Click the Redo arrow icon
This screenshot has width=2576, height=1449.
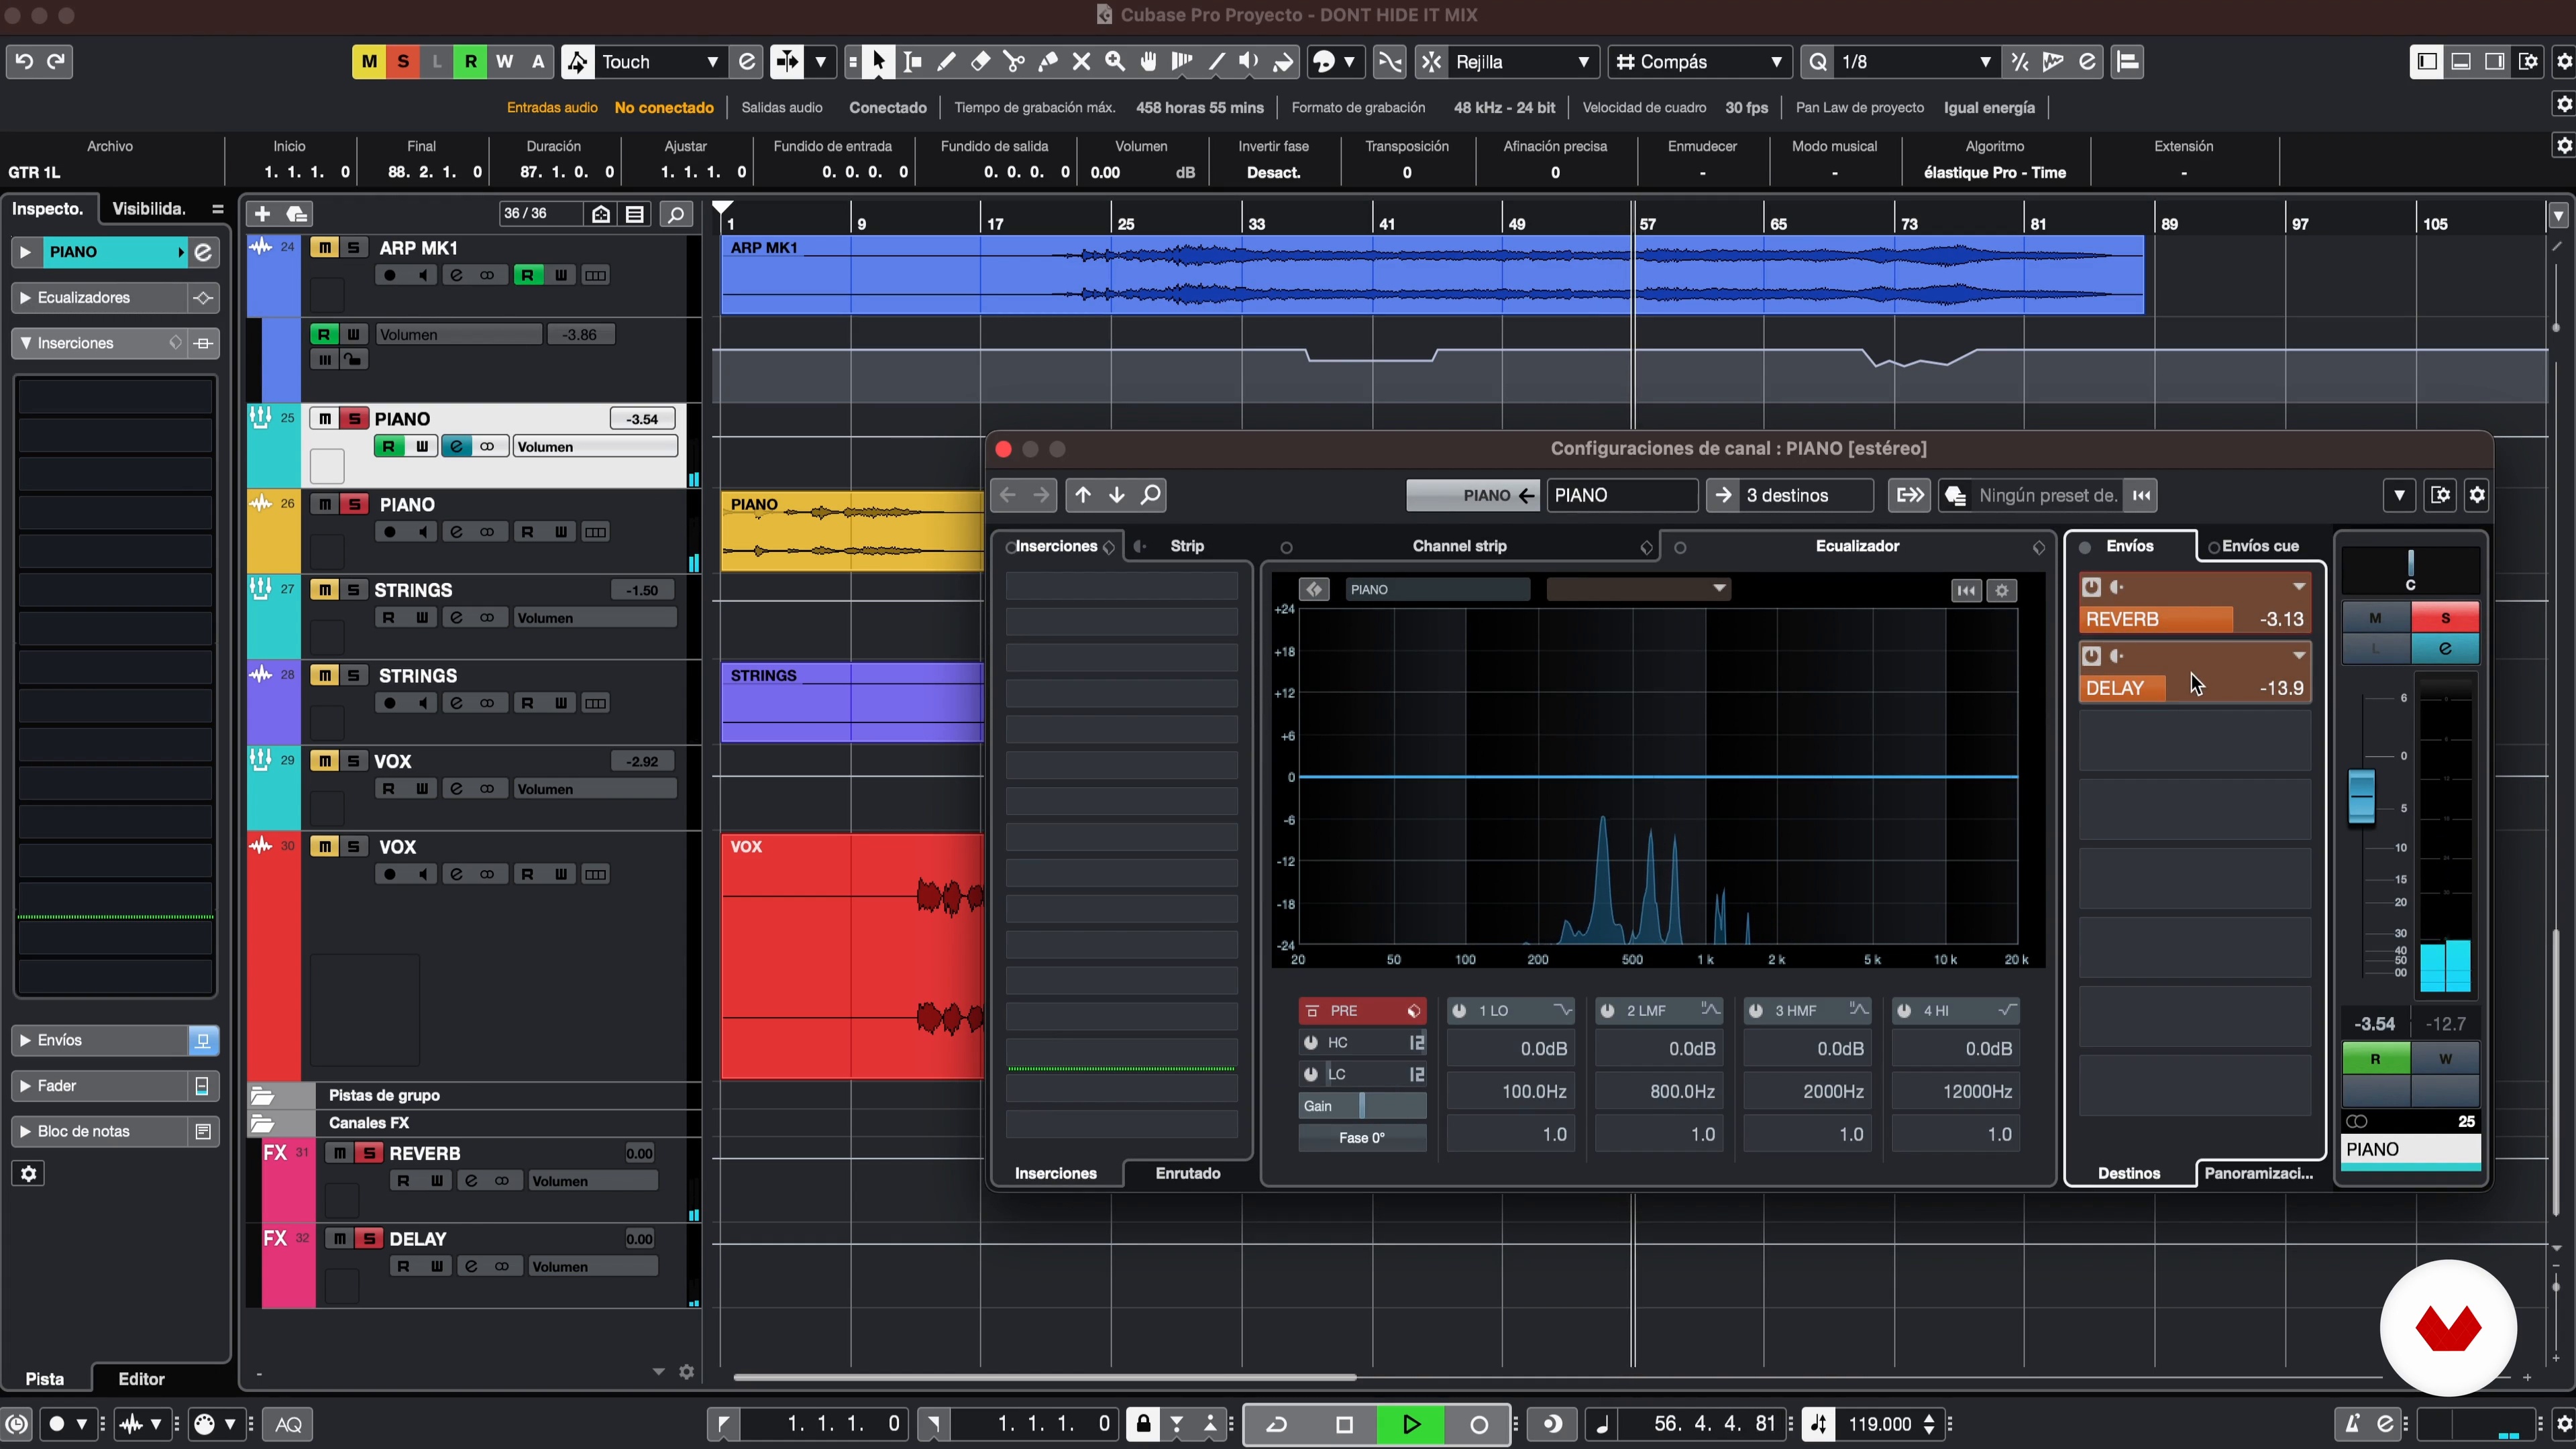pyautogui.click(x=57, y=61)
